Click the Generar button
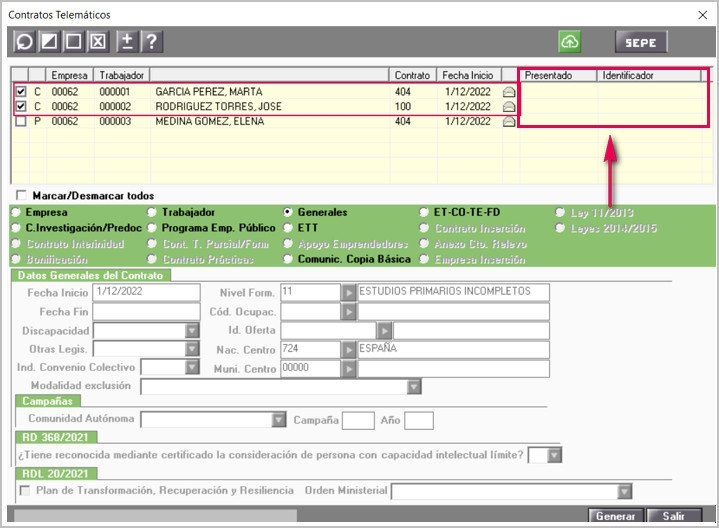The height and width of the screenshot is (528, 719). click(x=616, y=516)
